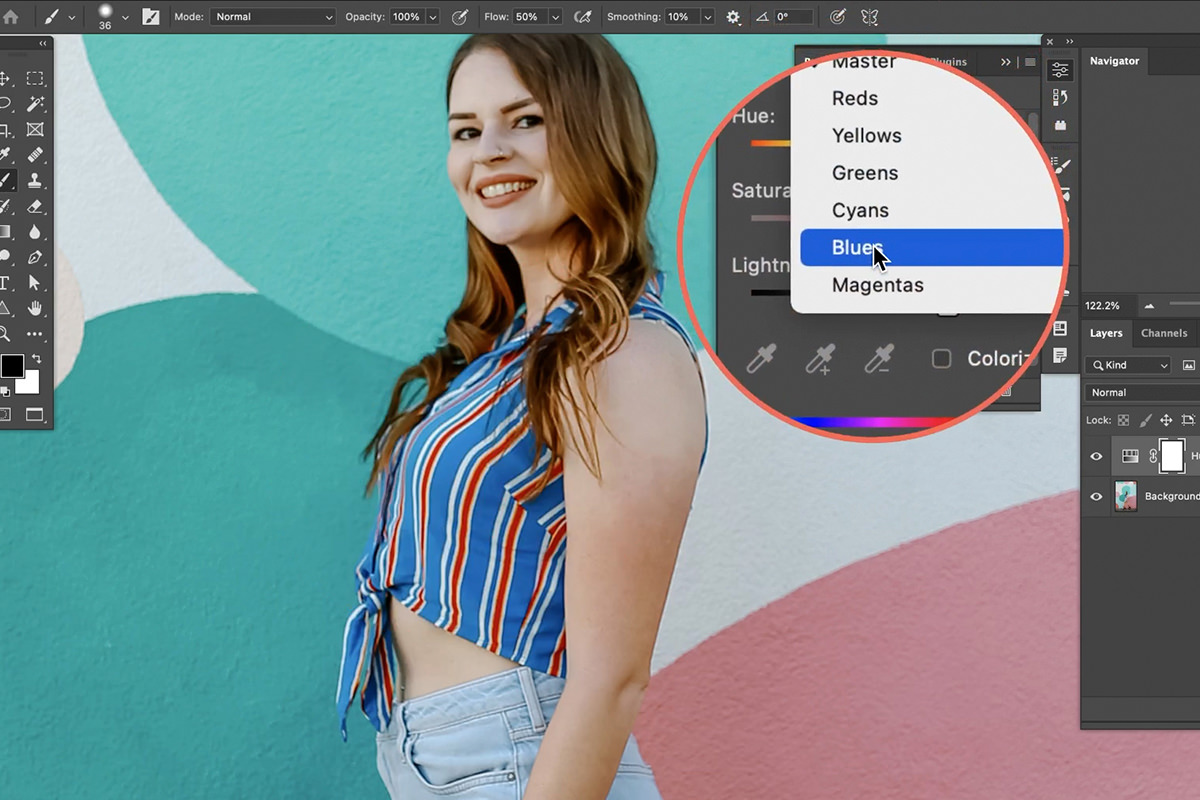Click the Navigator zoom out mountain icon
This screenshot has width=1200, height=800.
[1149, 305]
